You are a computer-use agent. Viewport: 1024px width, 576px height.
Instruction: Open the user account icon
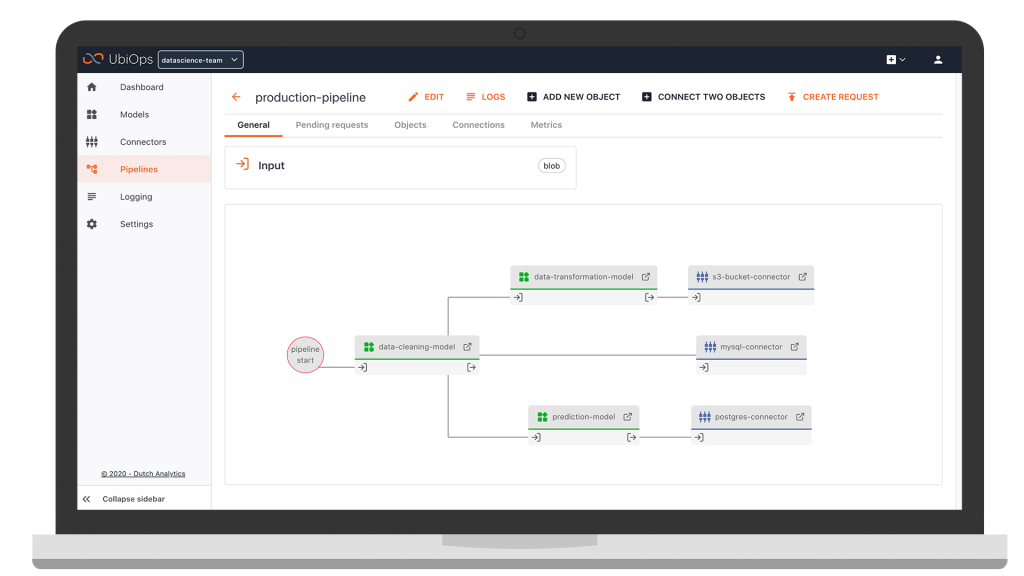click(938, 59)
